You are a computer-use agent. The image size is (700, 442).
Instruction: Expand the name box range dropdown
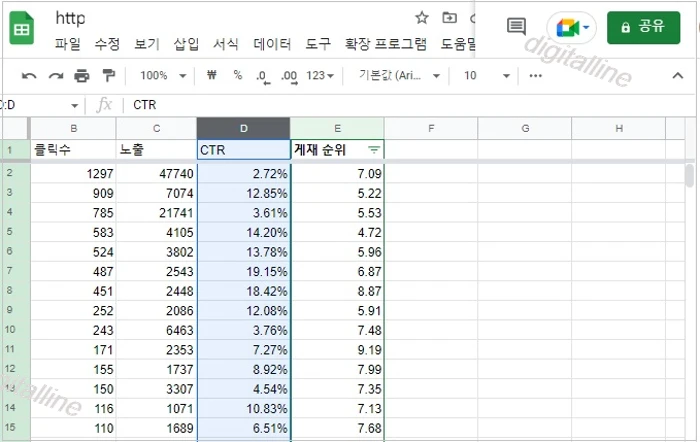tap(74, 105)
